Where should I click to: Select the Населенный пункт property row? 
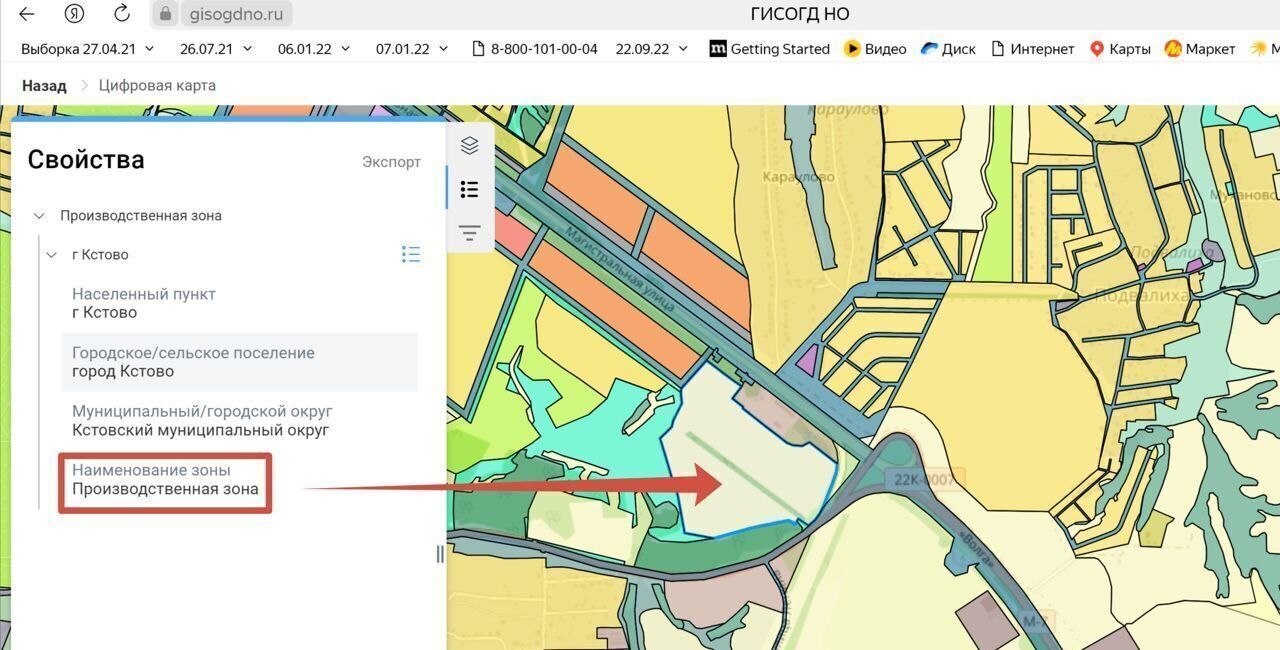tap(239, 303)
